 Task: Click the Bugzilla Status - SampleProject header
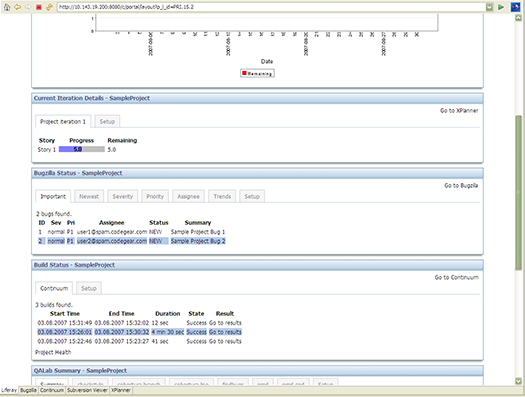pos(257,173)
